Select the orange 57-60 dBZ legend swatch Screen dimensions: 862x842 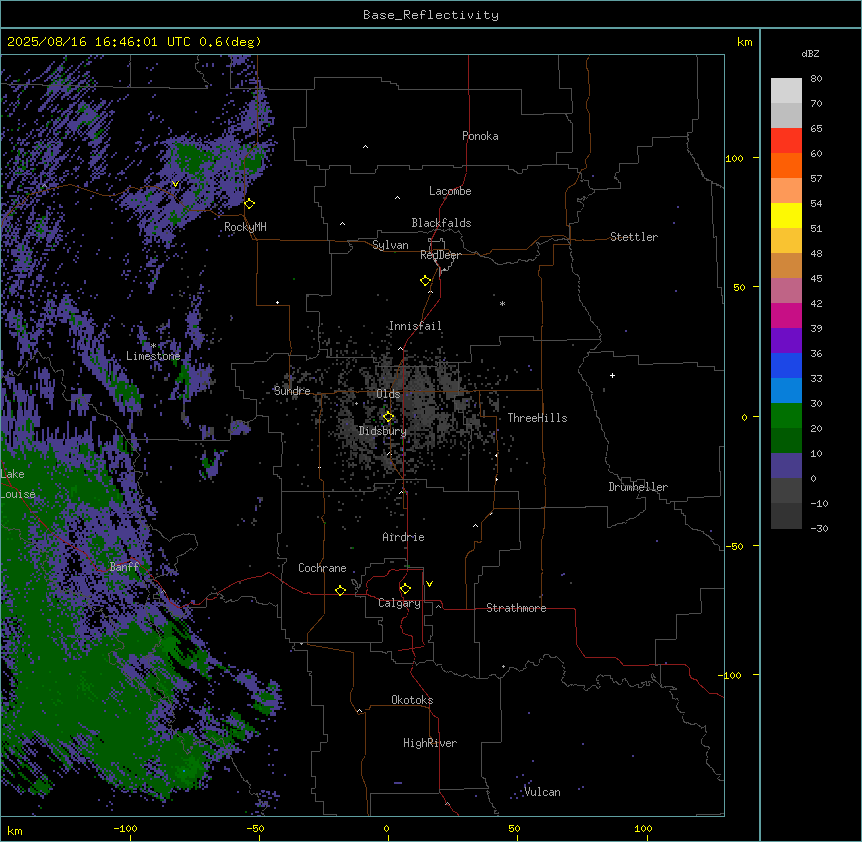pyautogui.click(x=786, y=165)
